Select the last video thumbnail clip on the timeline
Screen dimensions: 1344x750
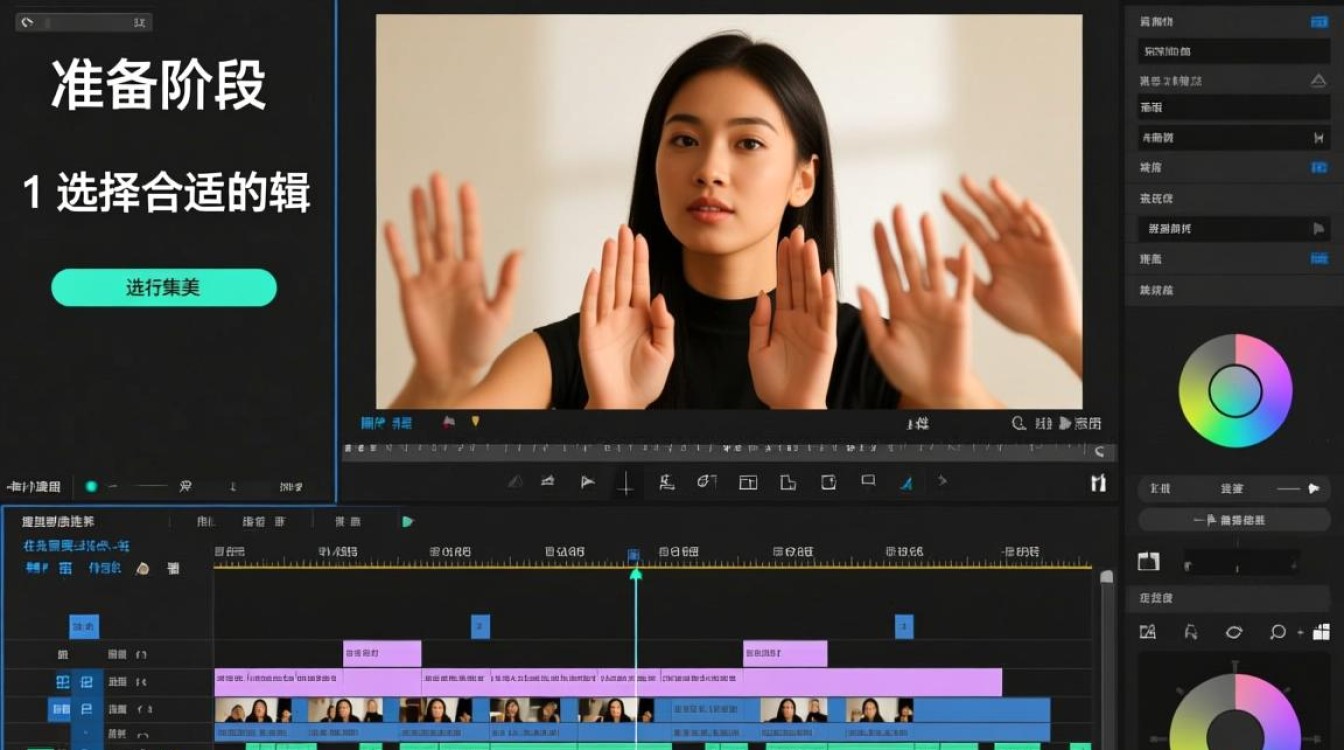[x=879, y=710]
